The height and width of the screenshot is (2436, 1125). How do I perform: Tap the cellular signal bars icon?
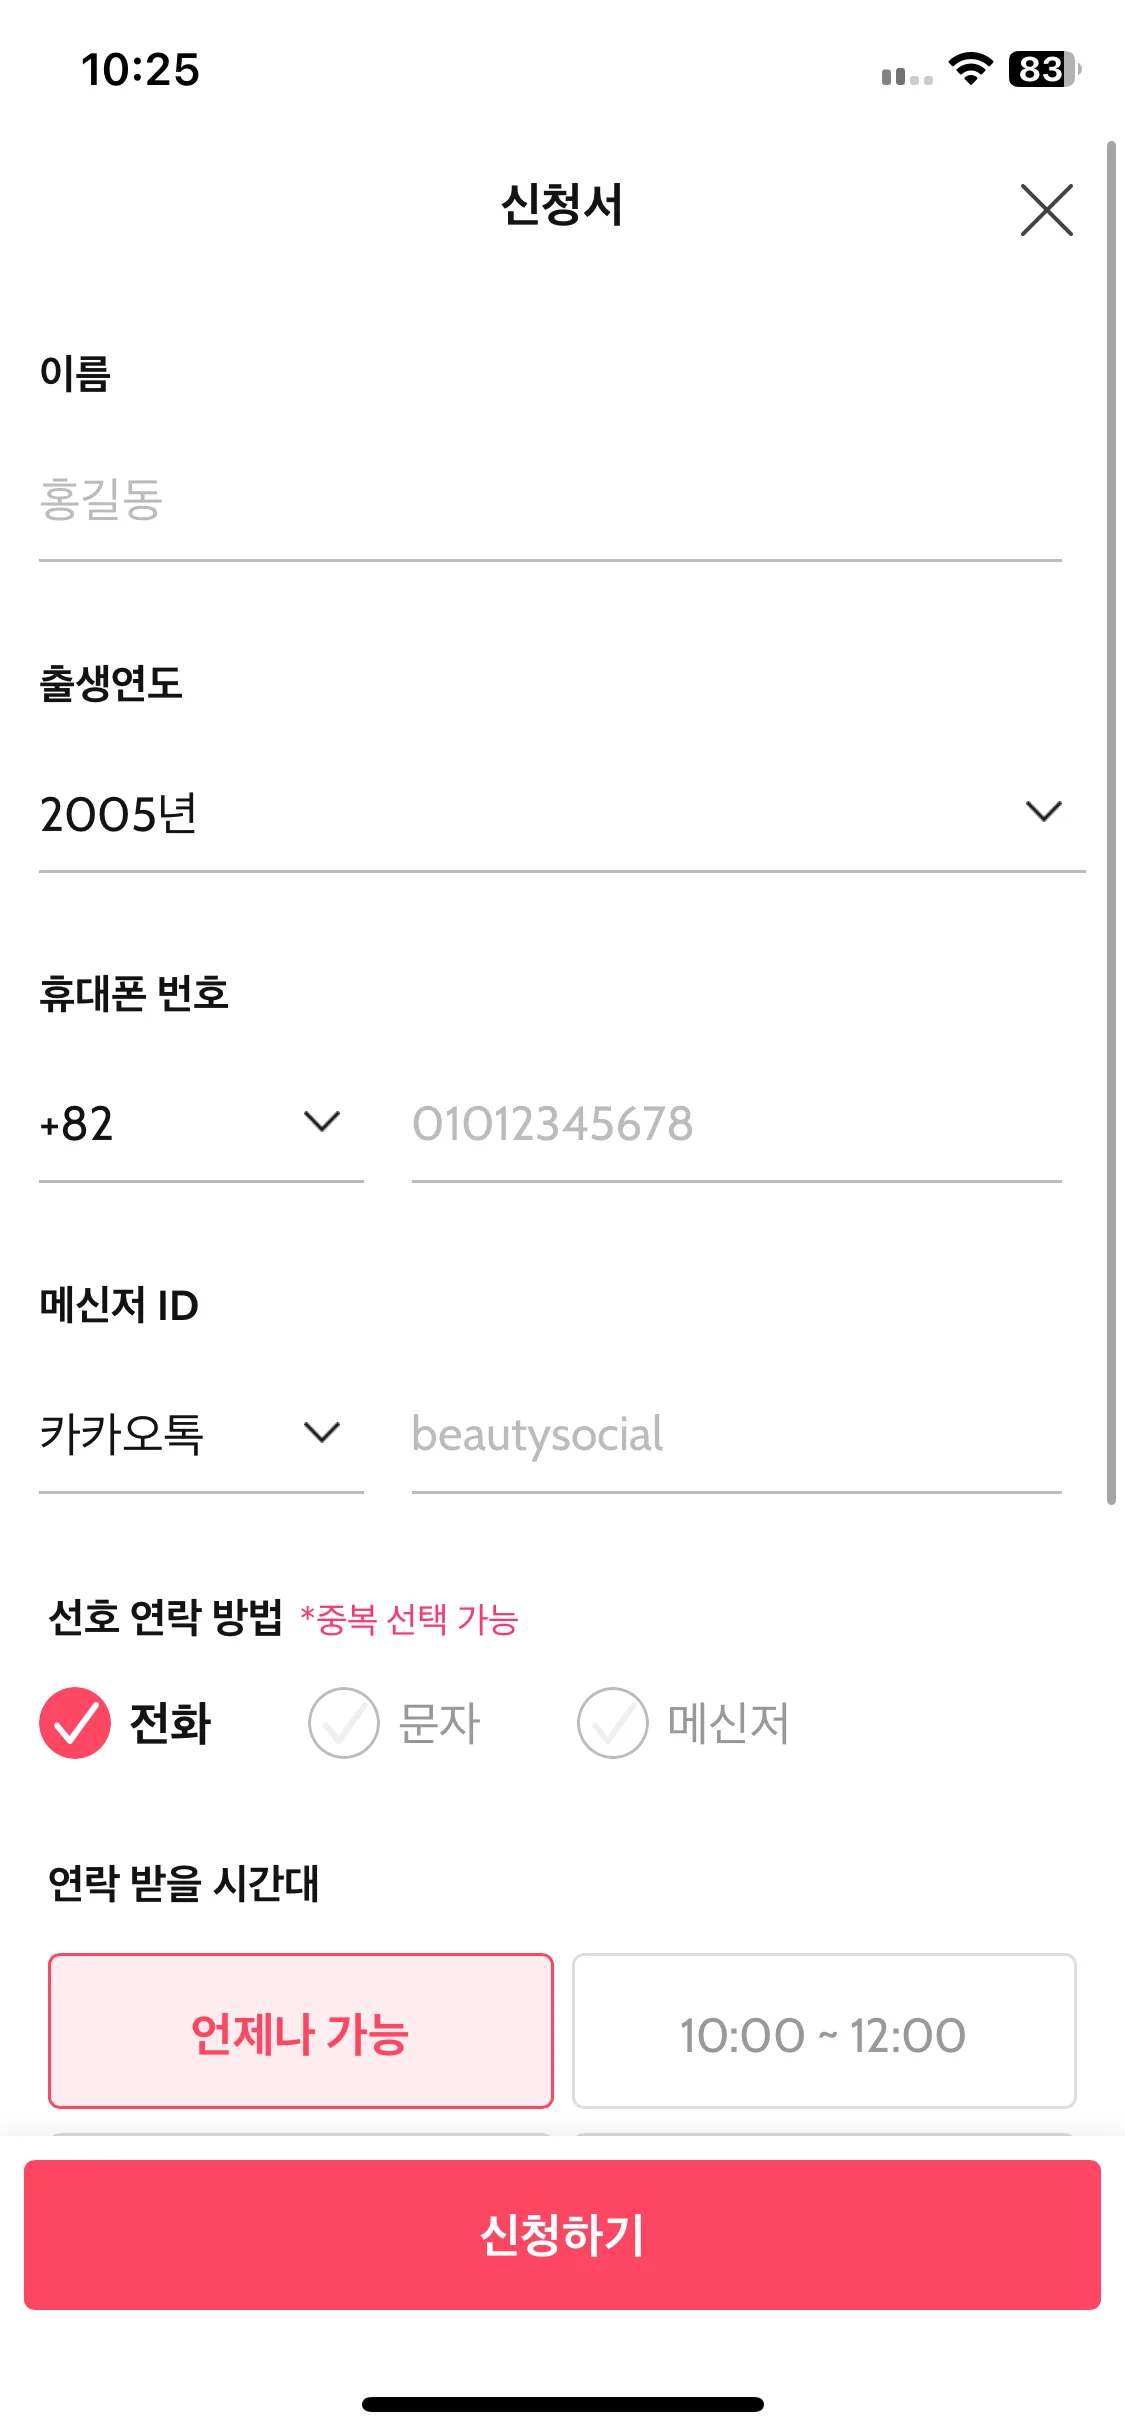coord(907,76)
